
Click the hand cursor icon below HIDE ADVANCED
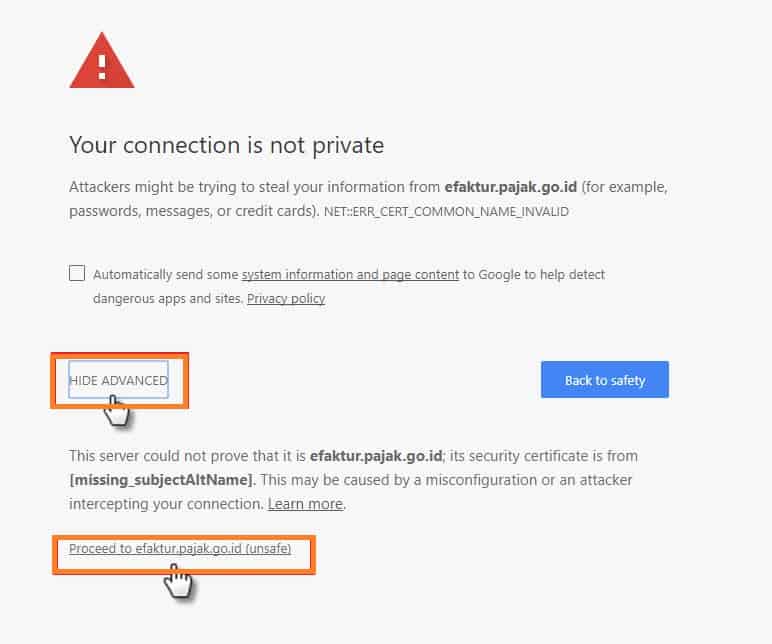116,411
